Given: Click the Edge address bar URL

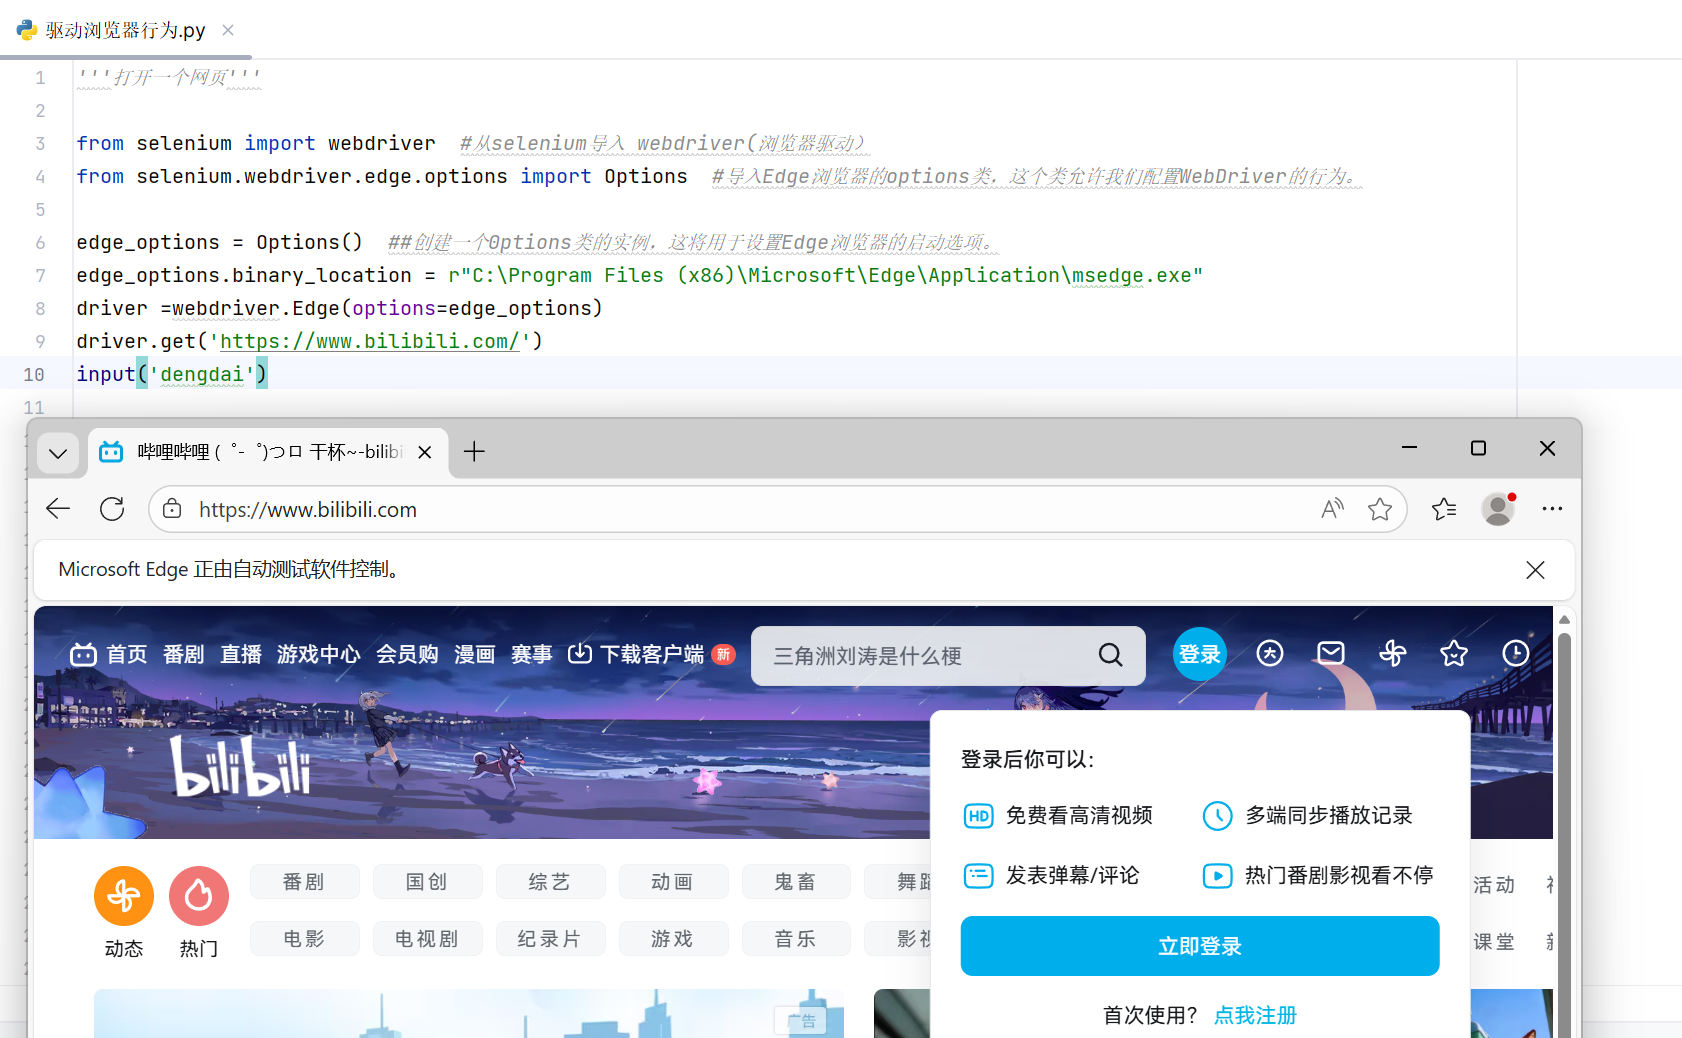Looking at the screenshot, I should pos(308,510).
